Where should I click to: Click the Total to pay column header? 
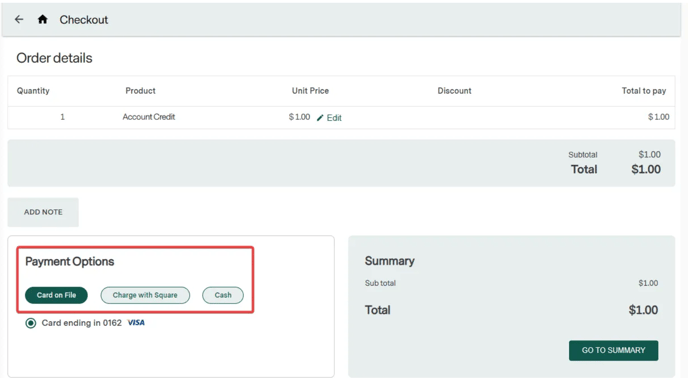[x=644, y=91]
